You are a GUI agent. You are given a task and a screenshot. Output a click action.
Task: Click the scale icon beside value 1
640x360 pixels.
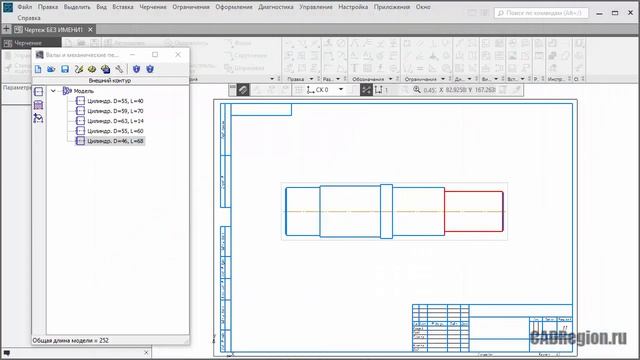pos(378,90)
